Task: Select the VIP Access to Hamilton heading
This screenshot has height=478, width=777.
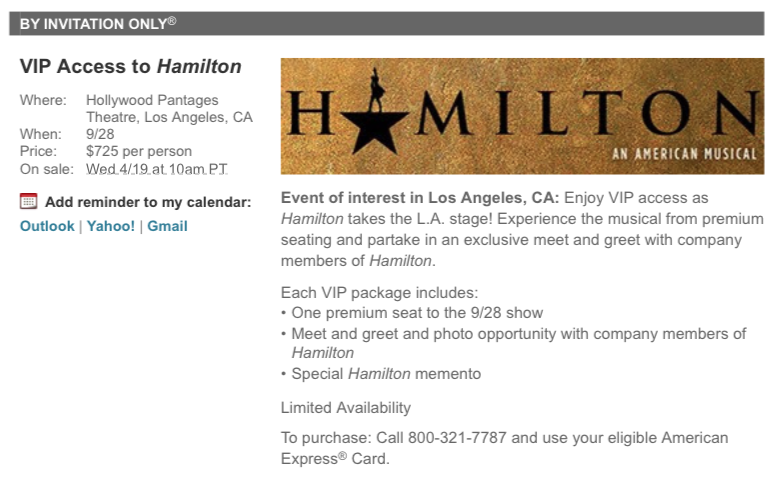Action: (x=130, y=67)
